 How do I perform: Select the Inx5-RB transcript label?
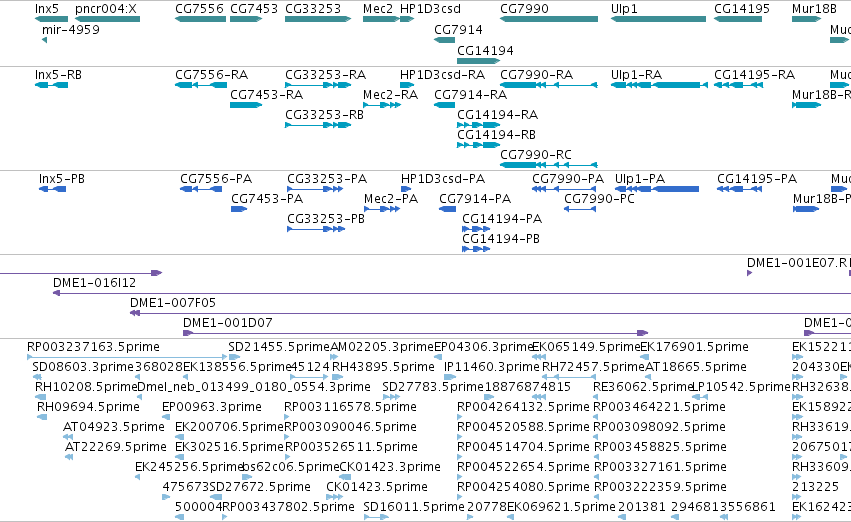pos(58,74)
